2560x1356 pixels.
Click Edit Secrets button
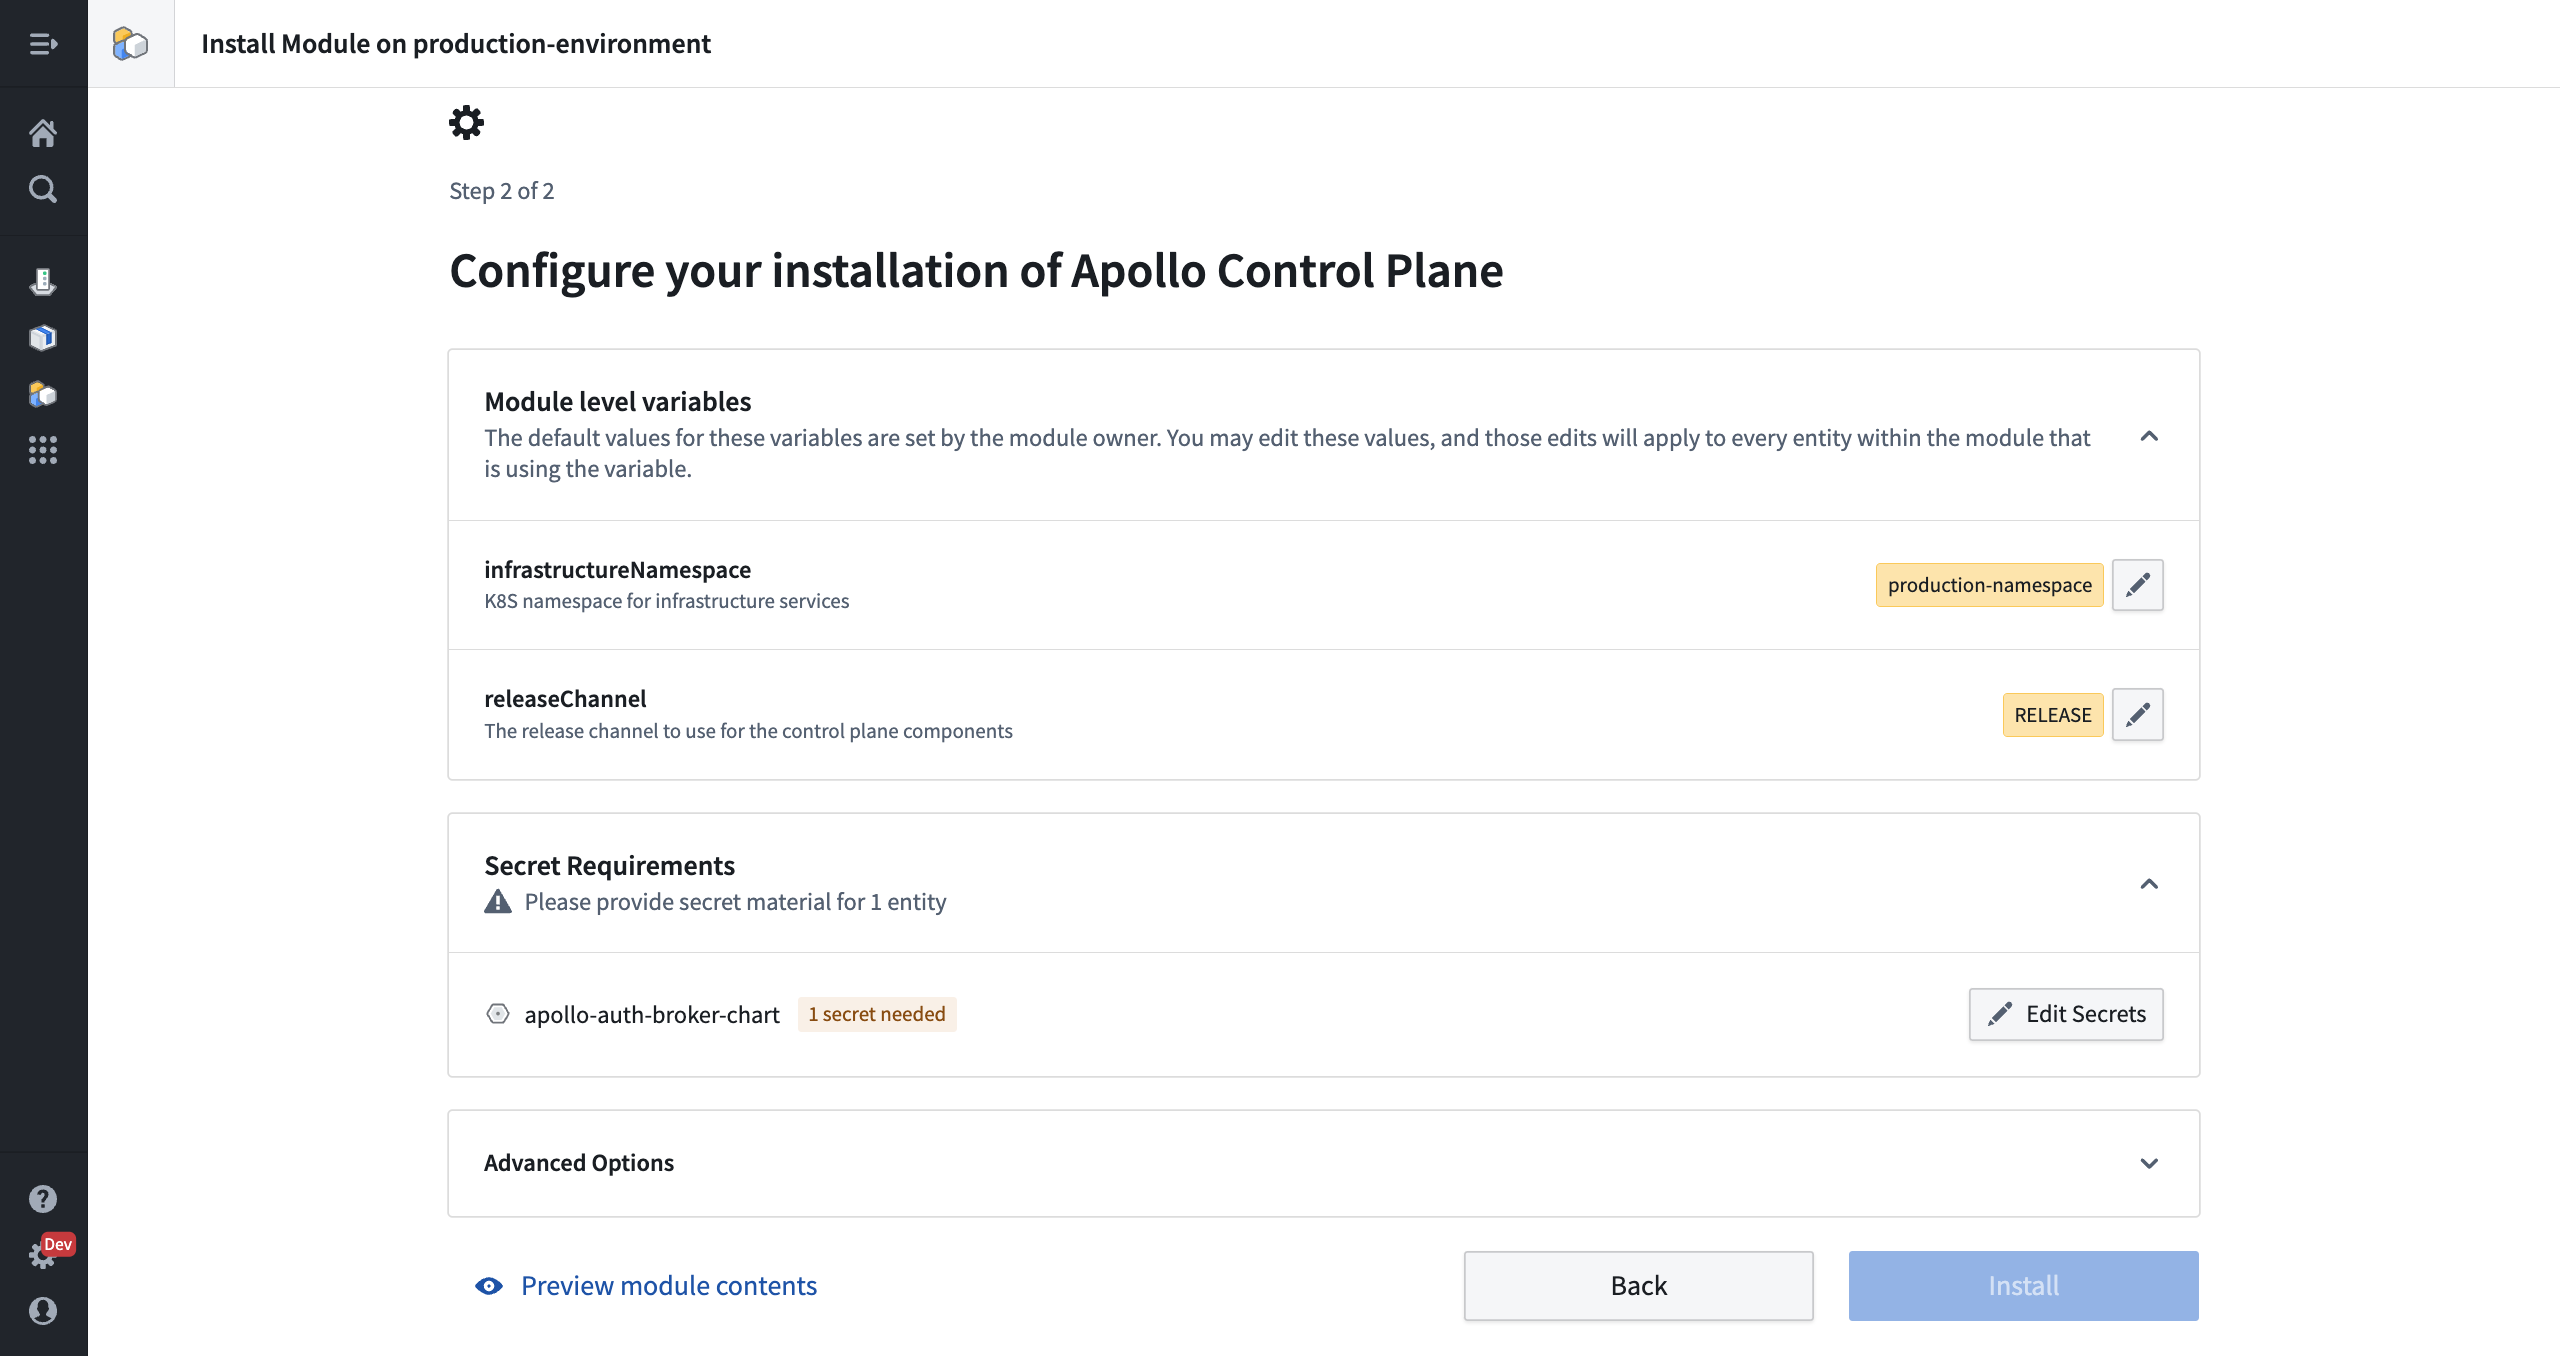pyautogui.click(x=2066, y=1014)
